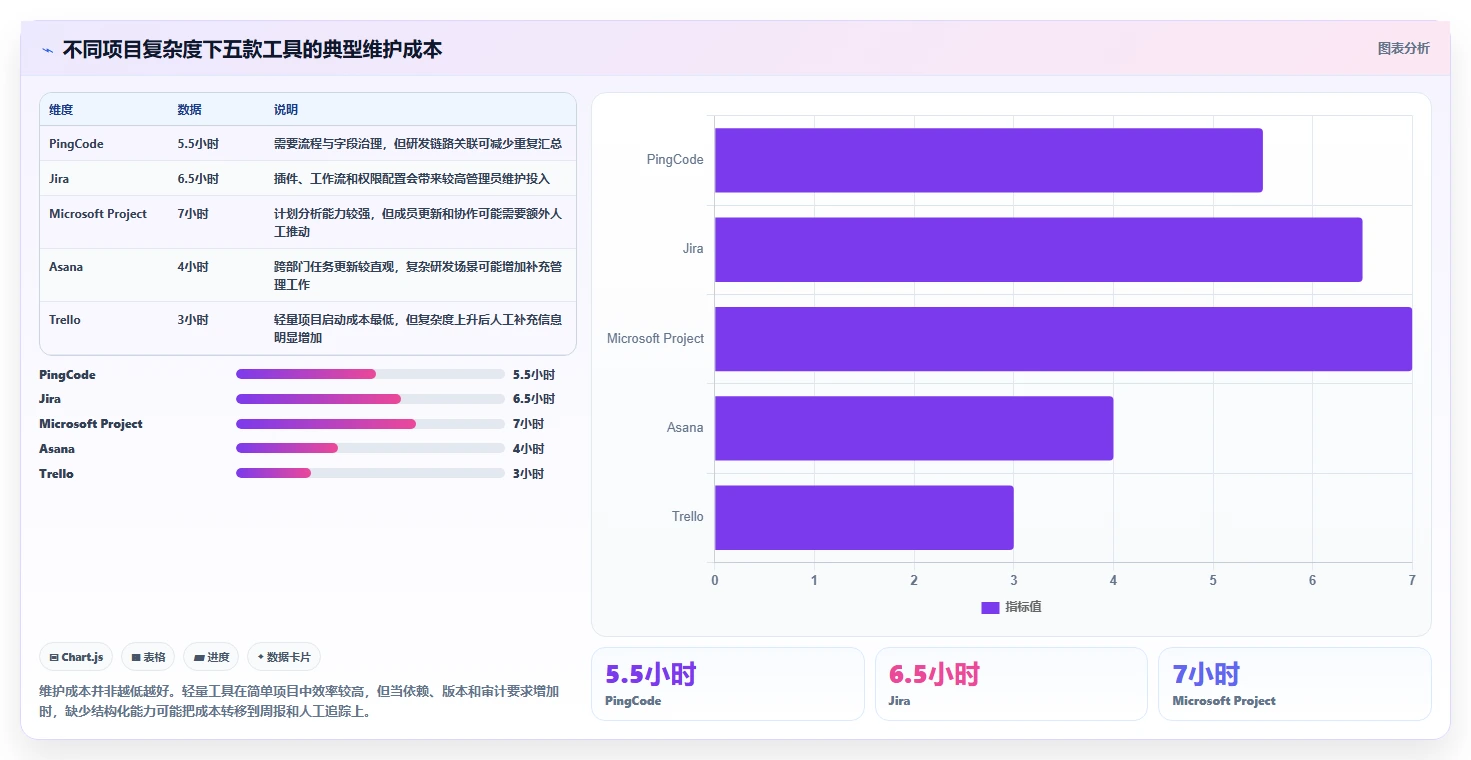Toggle the 指标值 legend swatch
The image size is (1471, 760).
[990, 607]
